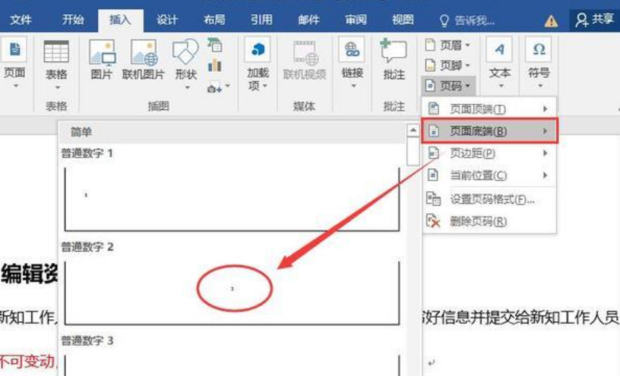Image resolution: width=620 pixels, height=376 pixels.
Task: Select the 普通数字 1 page number thumbnail
Action: pos(232,199)
